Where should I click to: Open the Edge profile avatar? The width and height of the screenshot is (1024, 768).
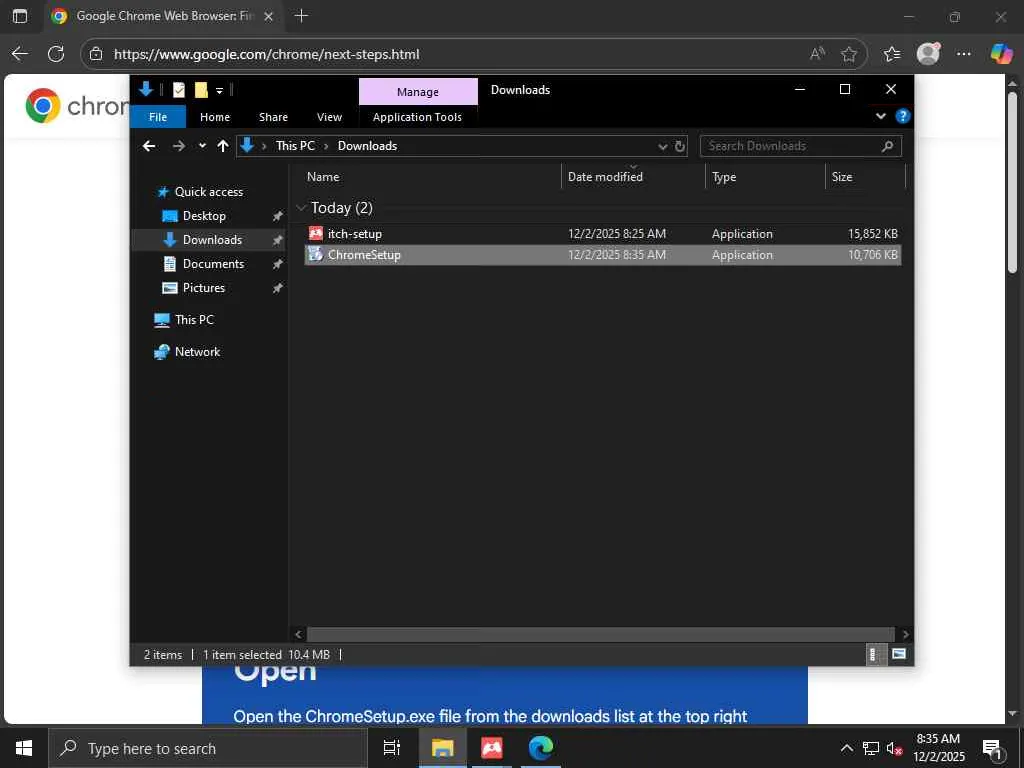(928, 54)
